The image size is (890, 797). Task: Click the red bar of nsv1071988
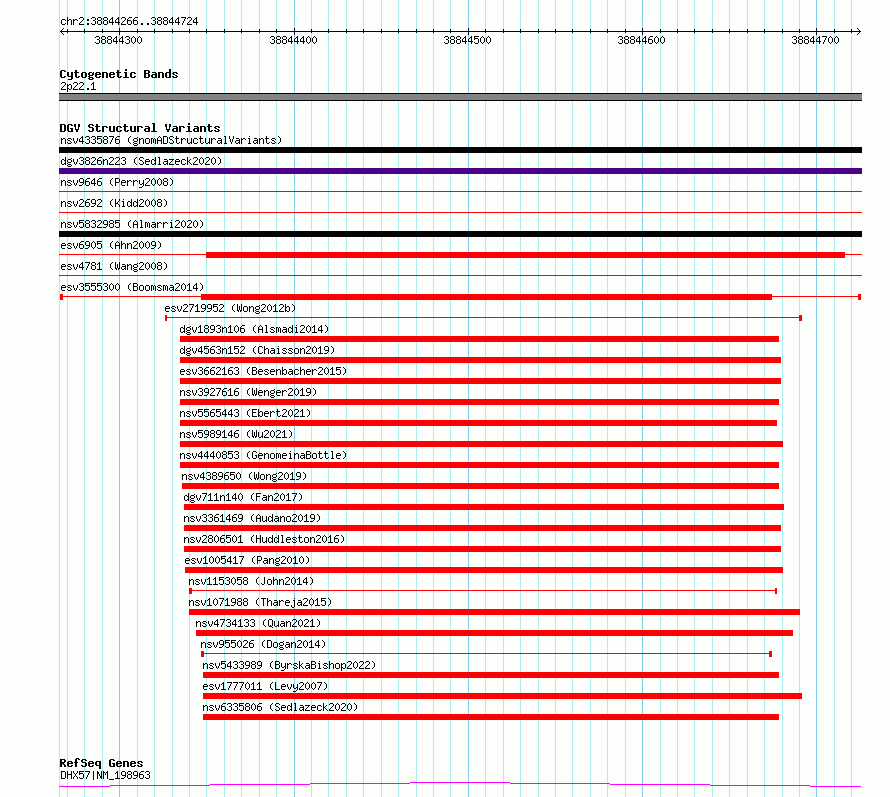coord(494,612)
